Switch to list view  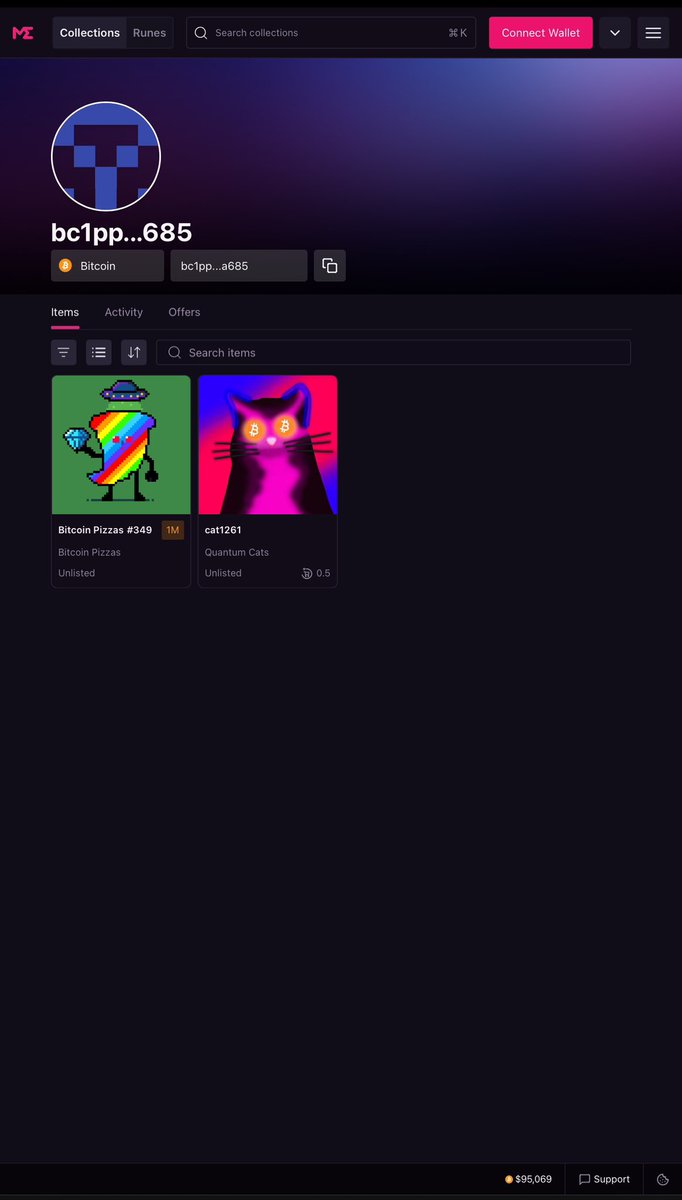pos(99,352)
